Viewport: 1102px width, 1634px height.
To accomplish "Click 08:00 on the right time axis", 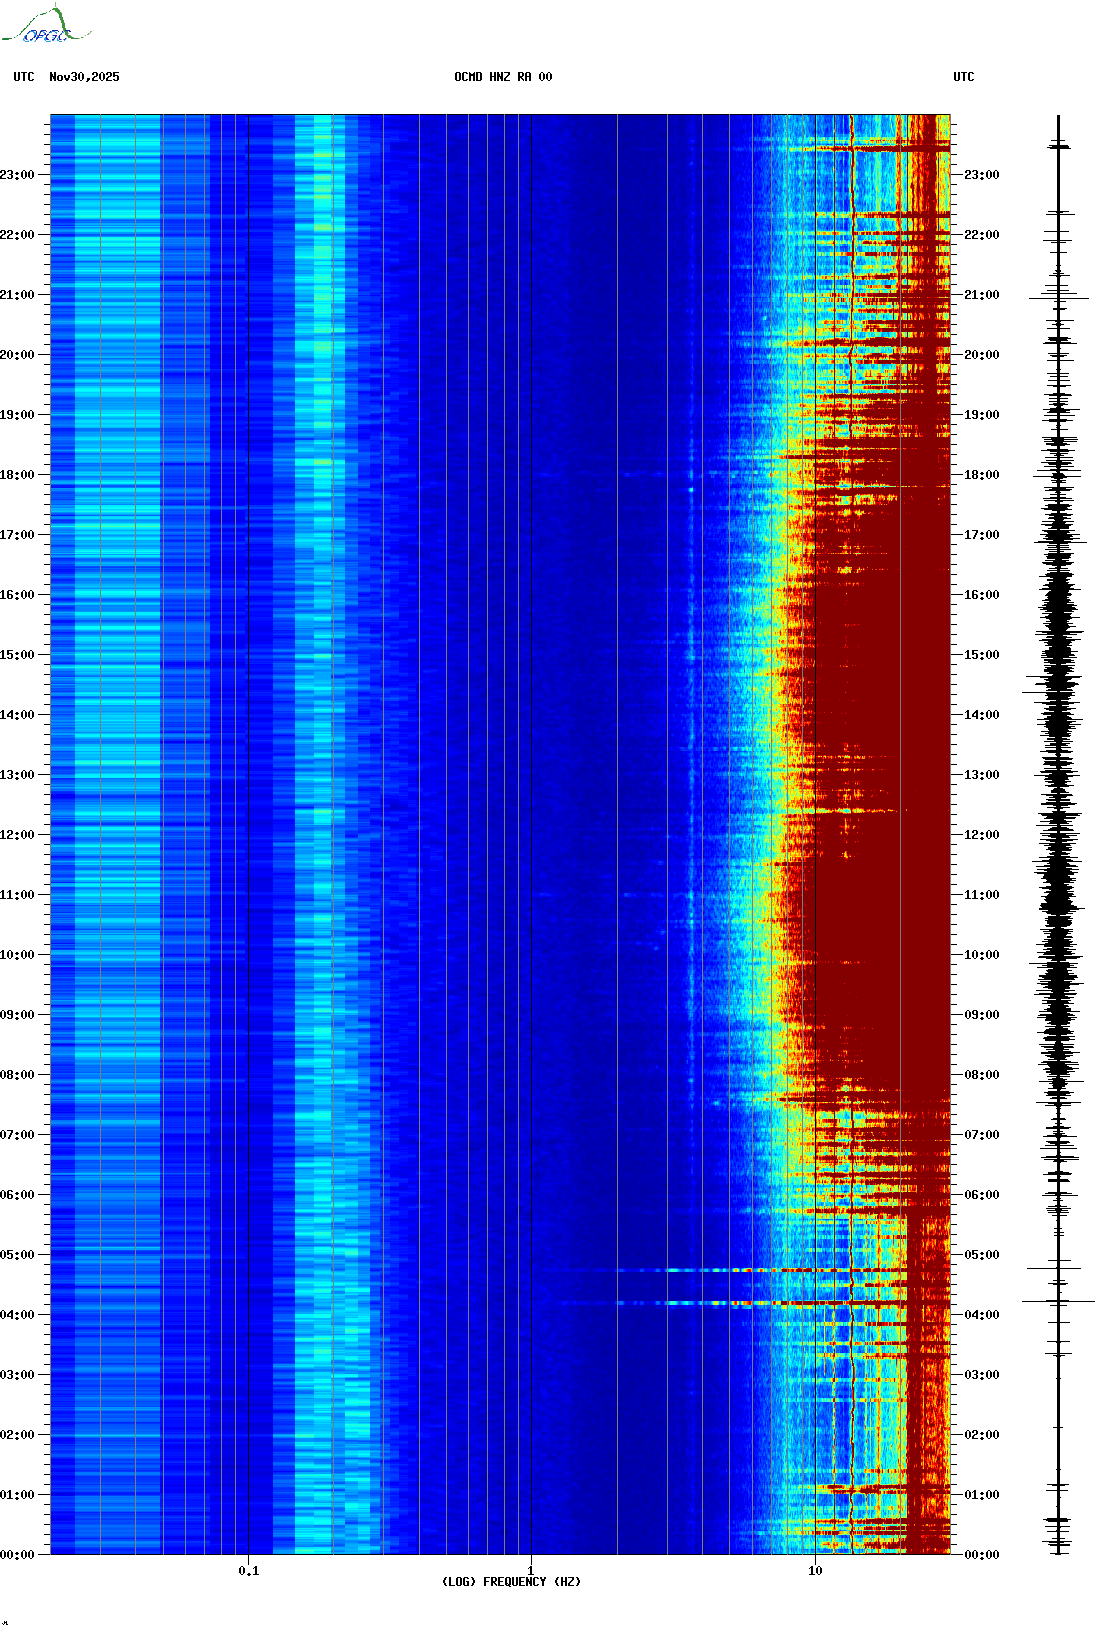I will [x=982, y=1075].
